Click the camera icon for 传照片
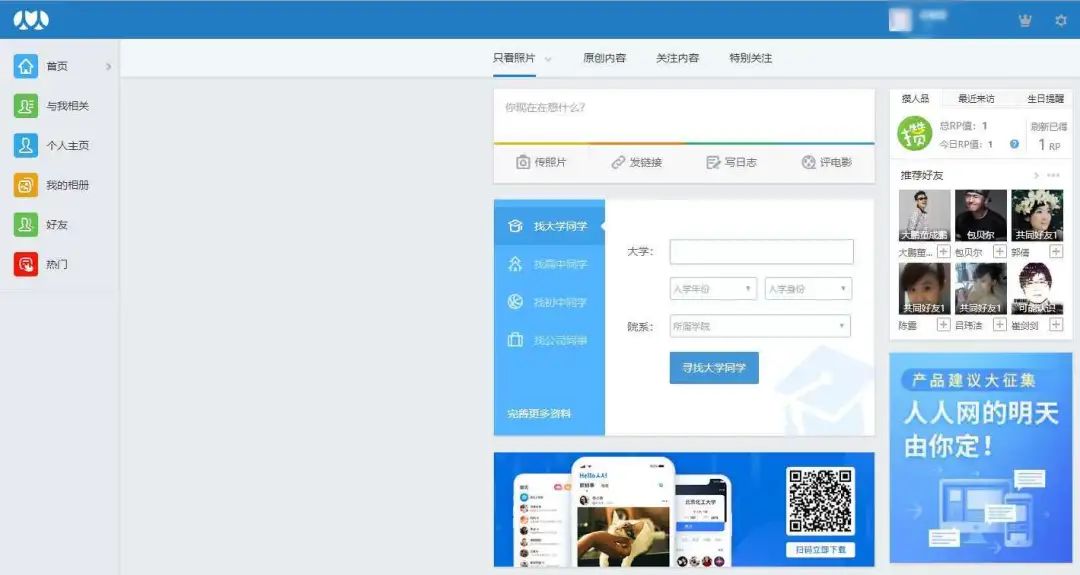 pyautogui.click(x=523, y=163)
